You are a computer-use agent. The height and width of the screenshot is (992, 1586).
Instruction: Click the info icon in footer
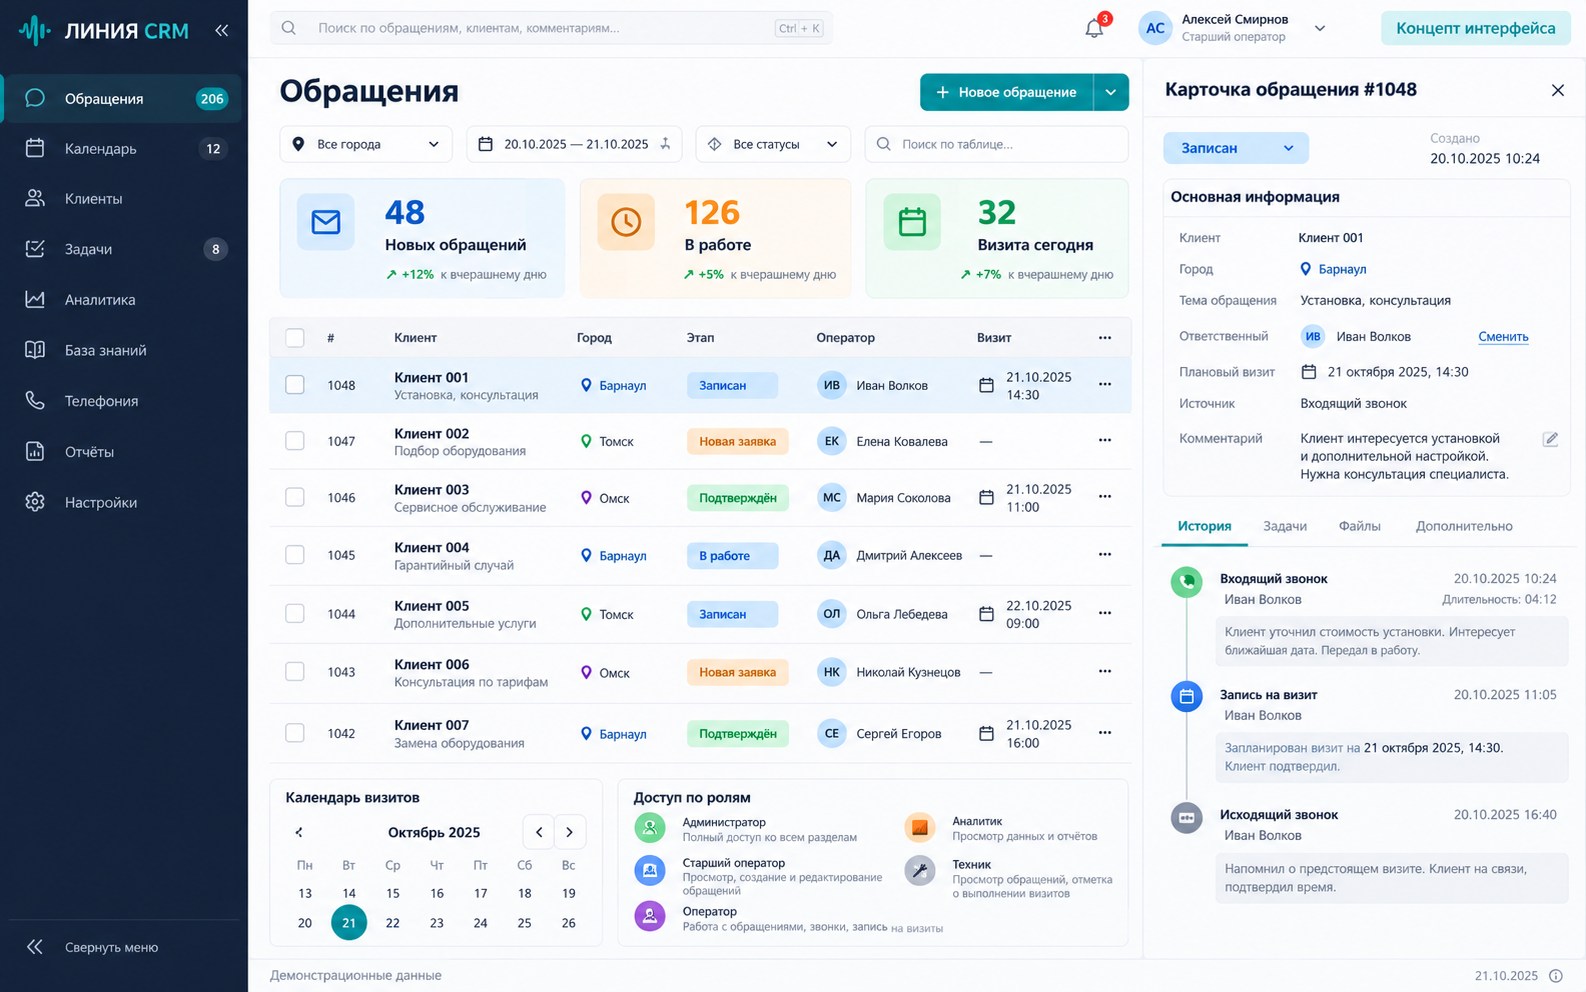pos(1556,976)
